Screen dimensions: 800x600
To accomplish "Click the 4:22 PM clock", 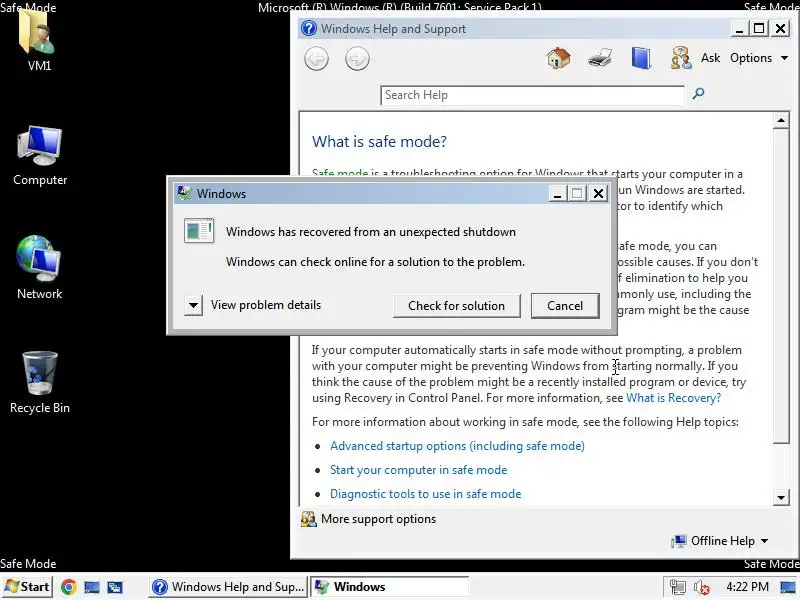I will [x=747, y=587].
